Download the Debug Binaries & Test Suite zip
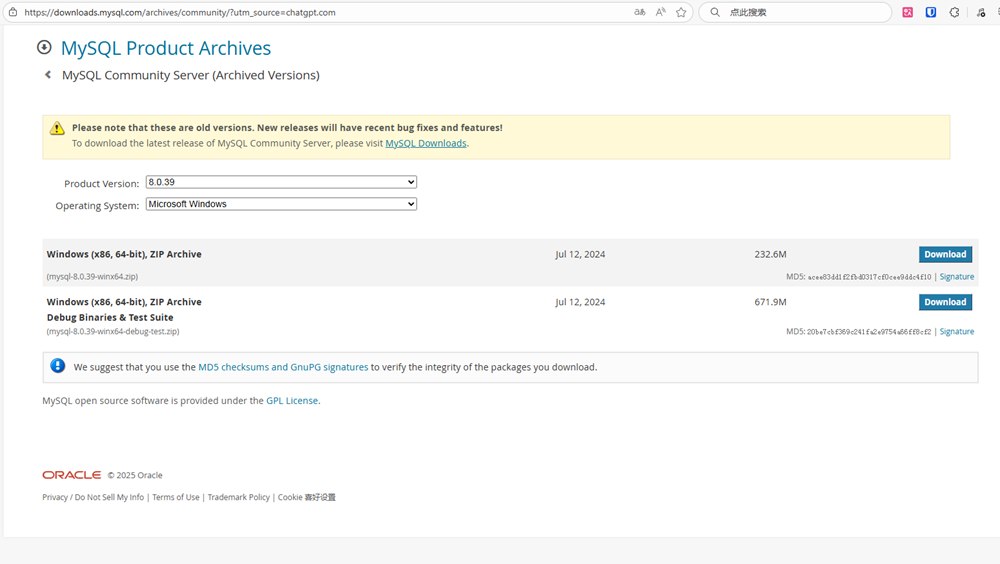 945,302
